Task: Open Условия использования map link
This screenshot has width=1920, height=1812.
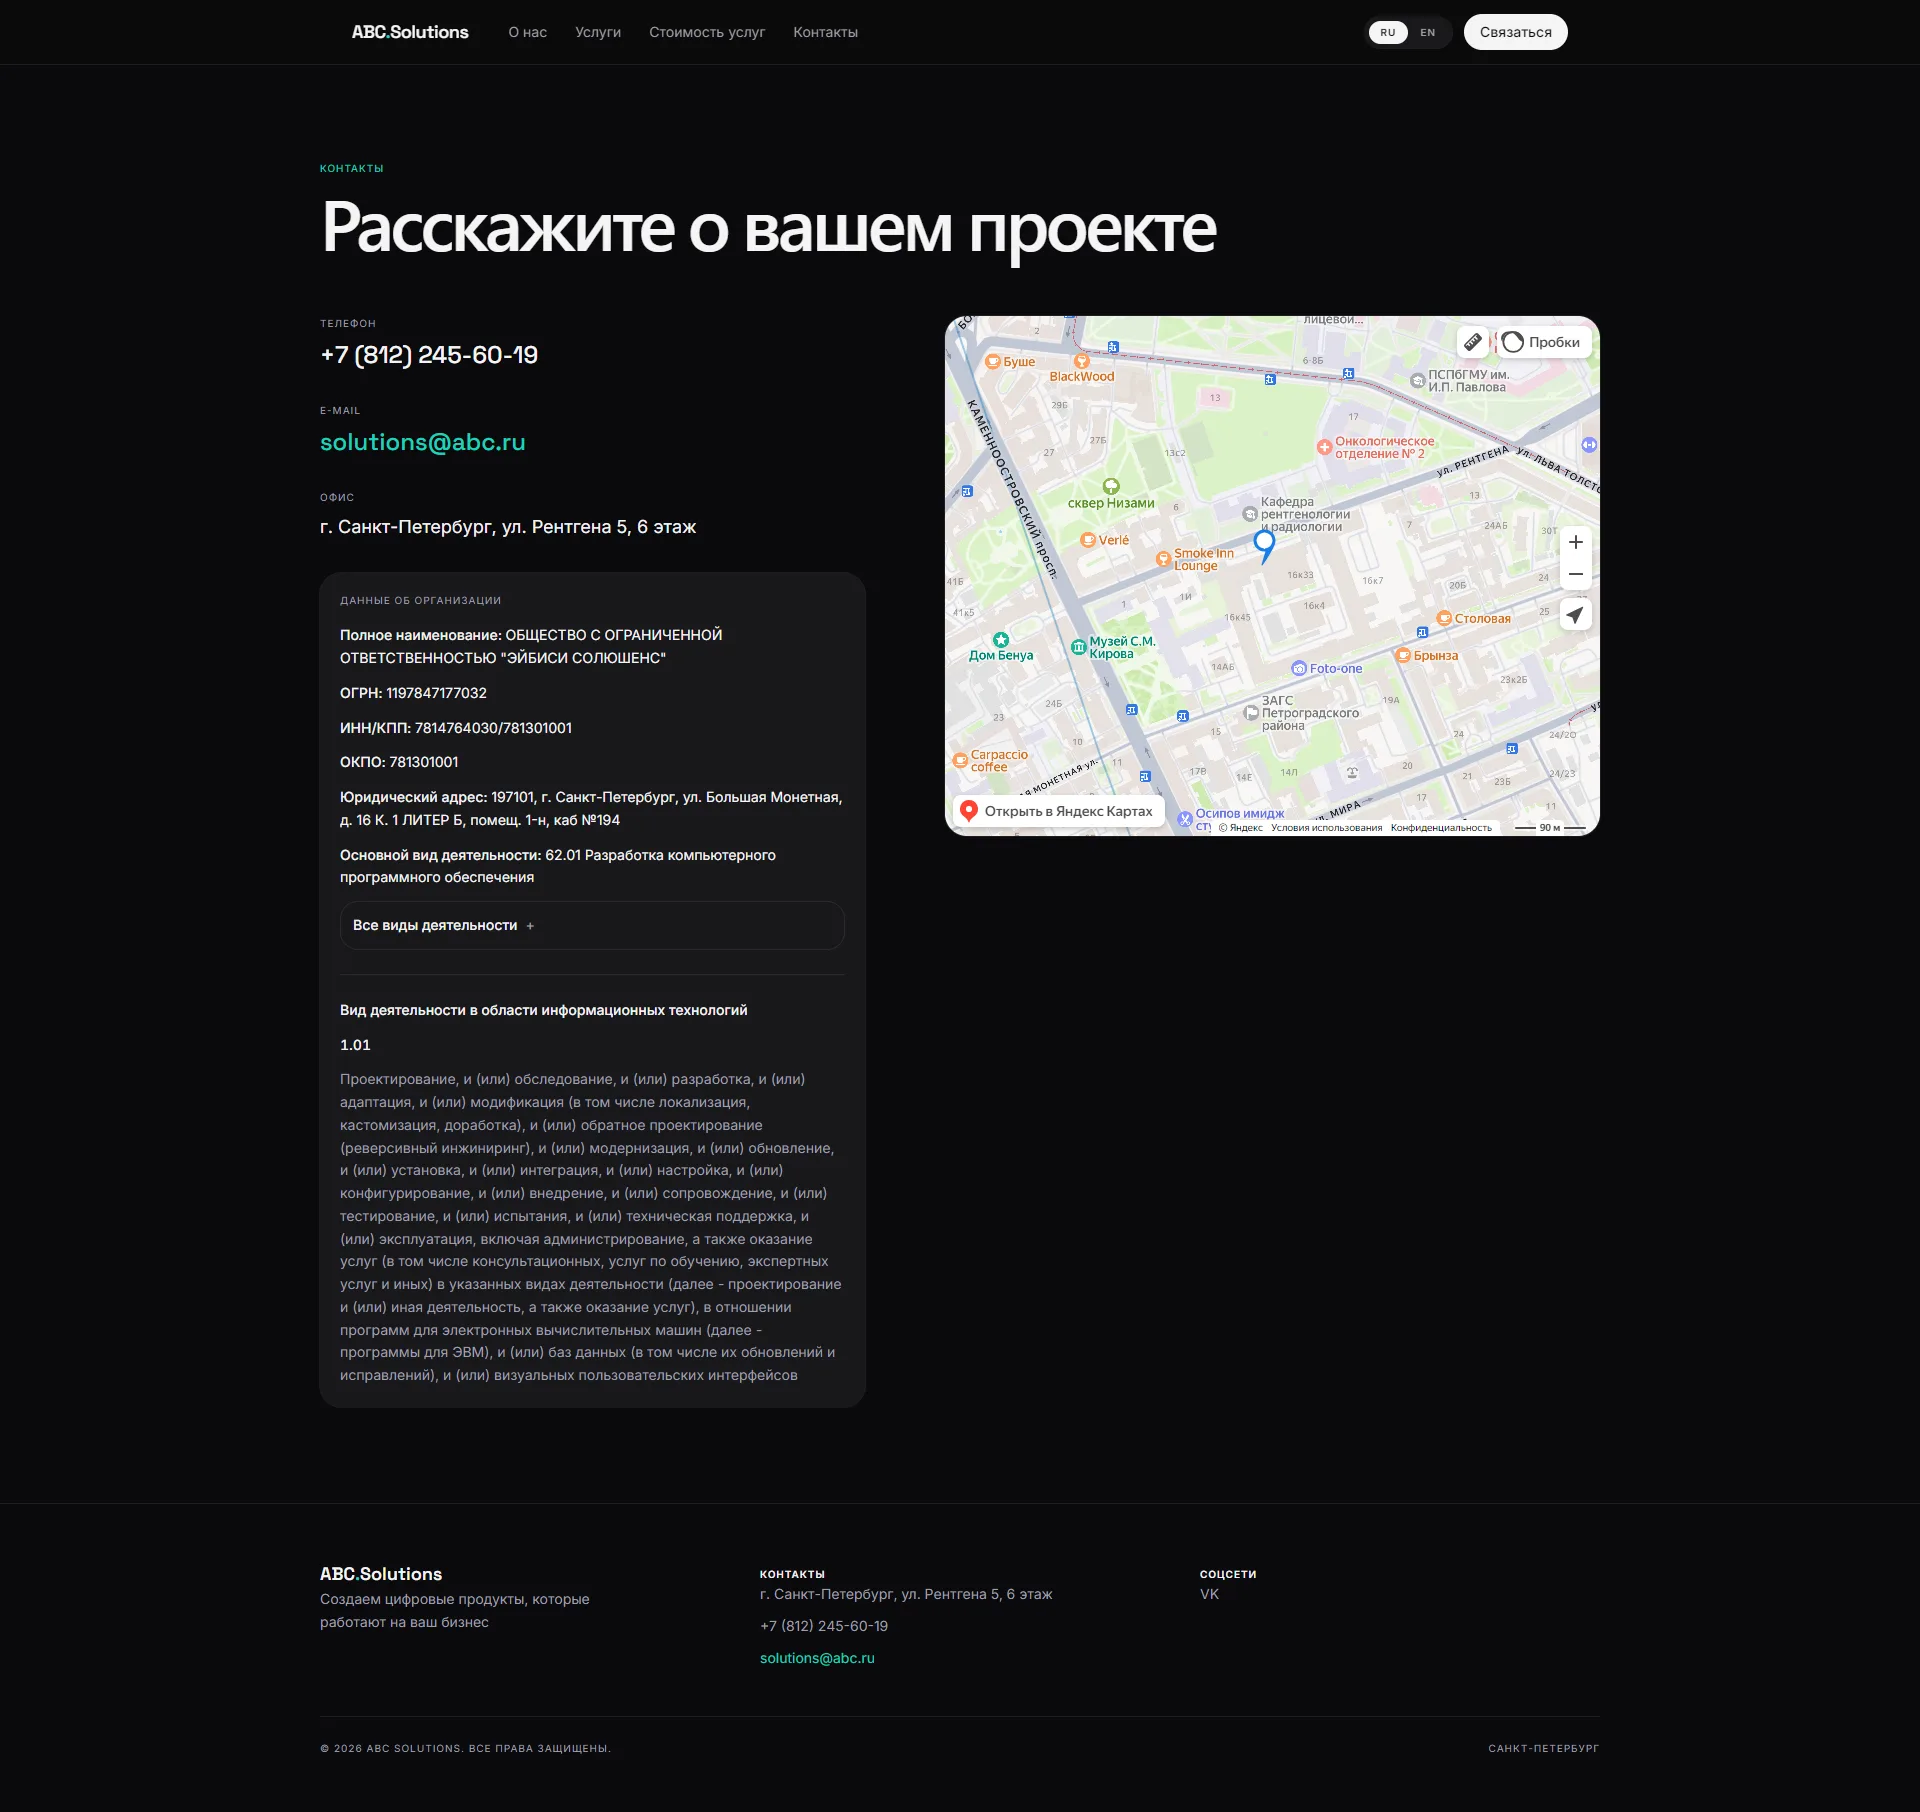Action: click(x=1326, y=828)
